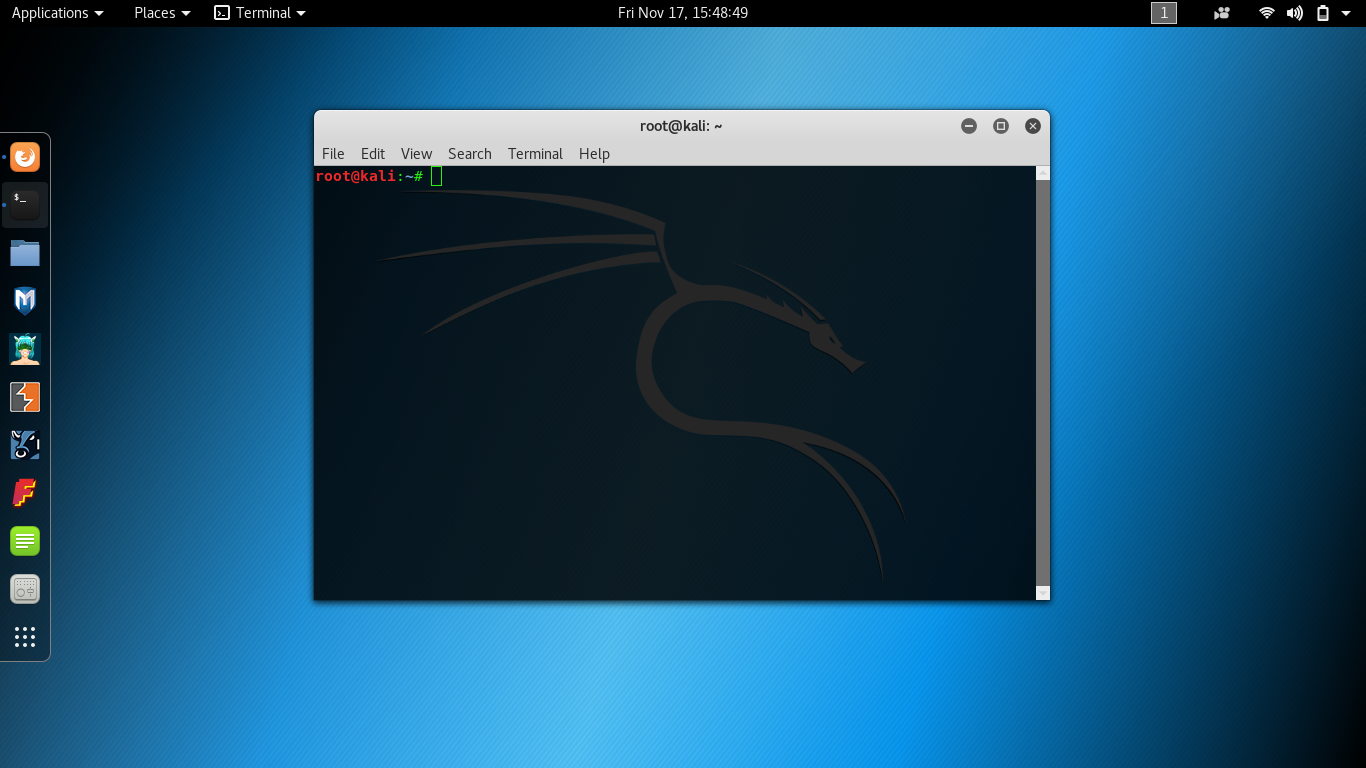Launch the red F Faraday icon
This screenshot has width=1366, height=768.
[x=25, y=493]
